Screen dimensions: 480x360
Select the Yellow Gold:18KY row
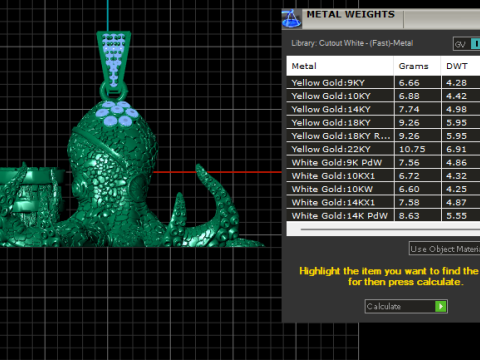point(383,123)
